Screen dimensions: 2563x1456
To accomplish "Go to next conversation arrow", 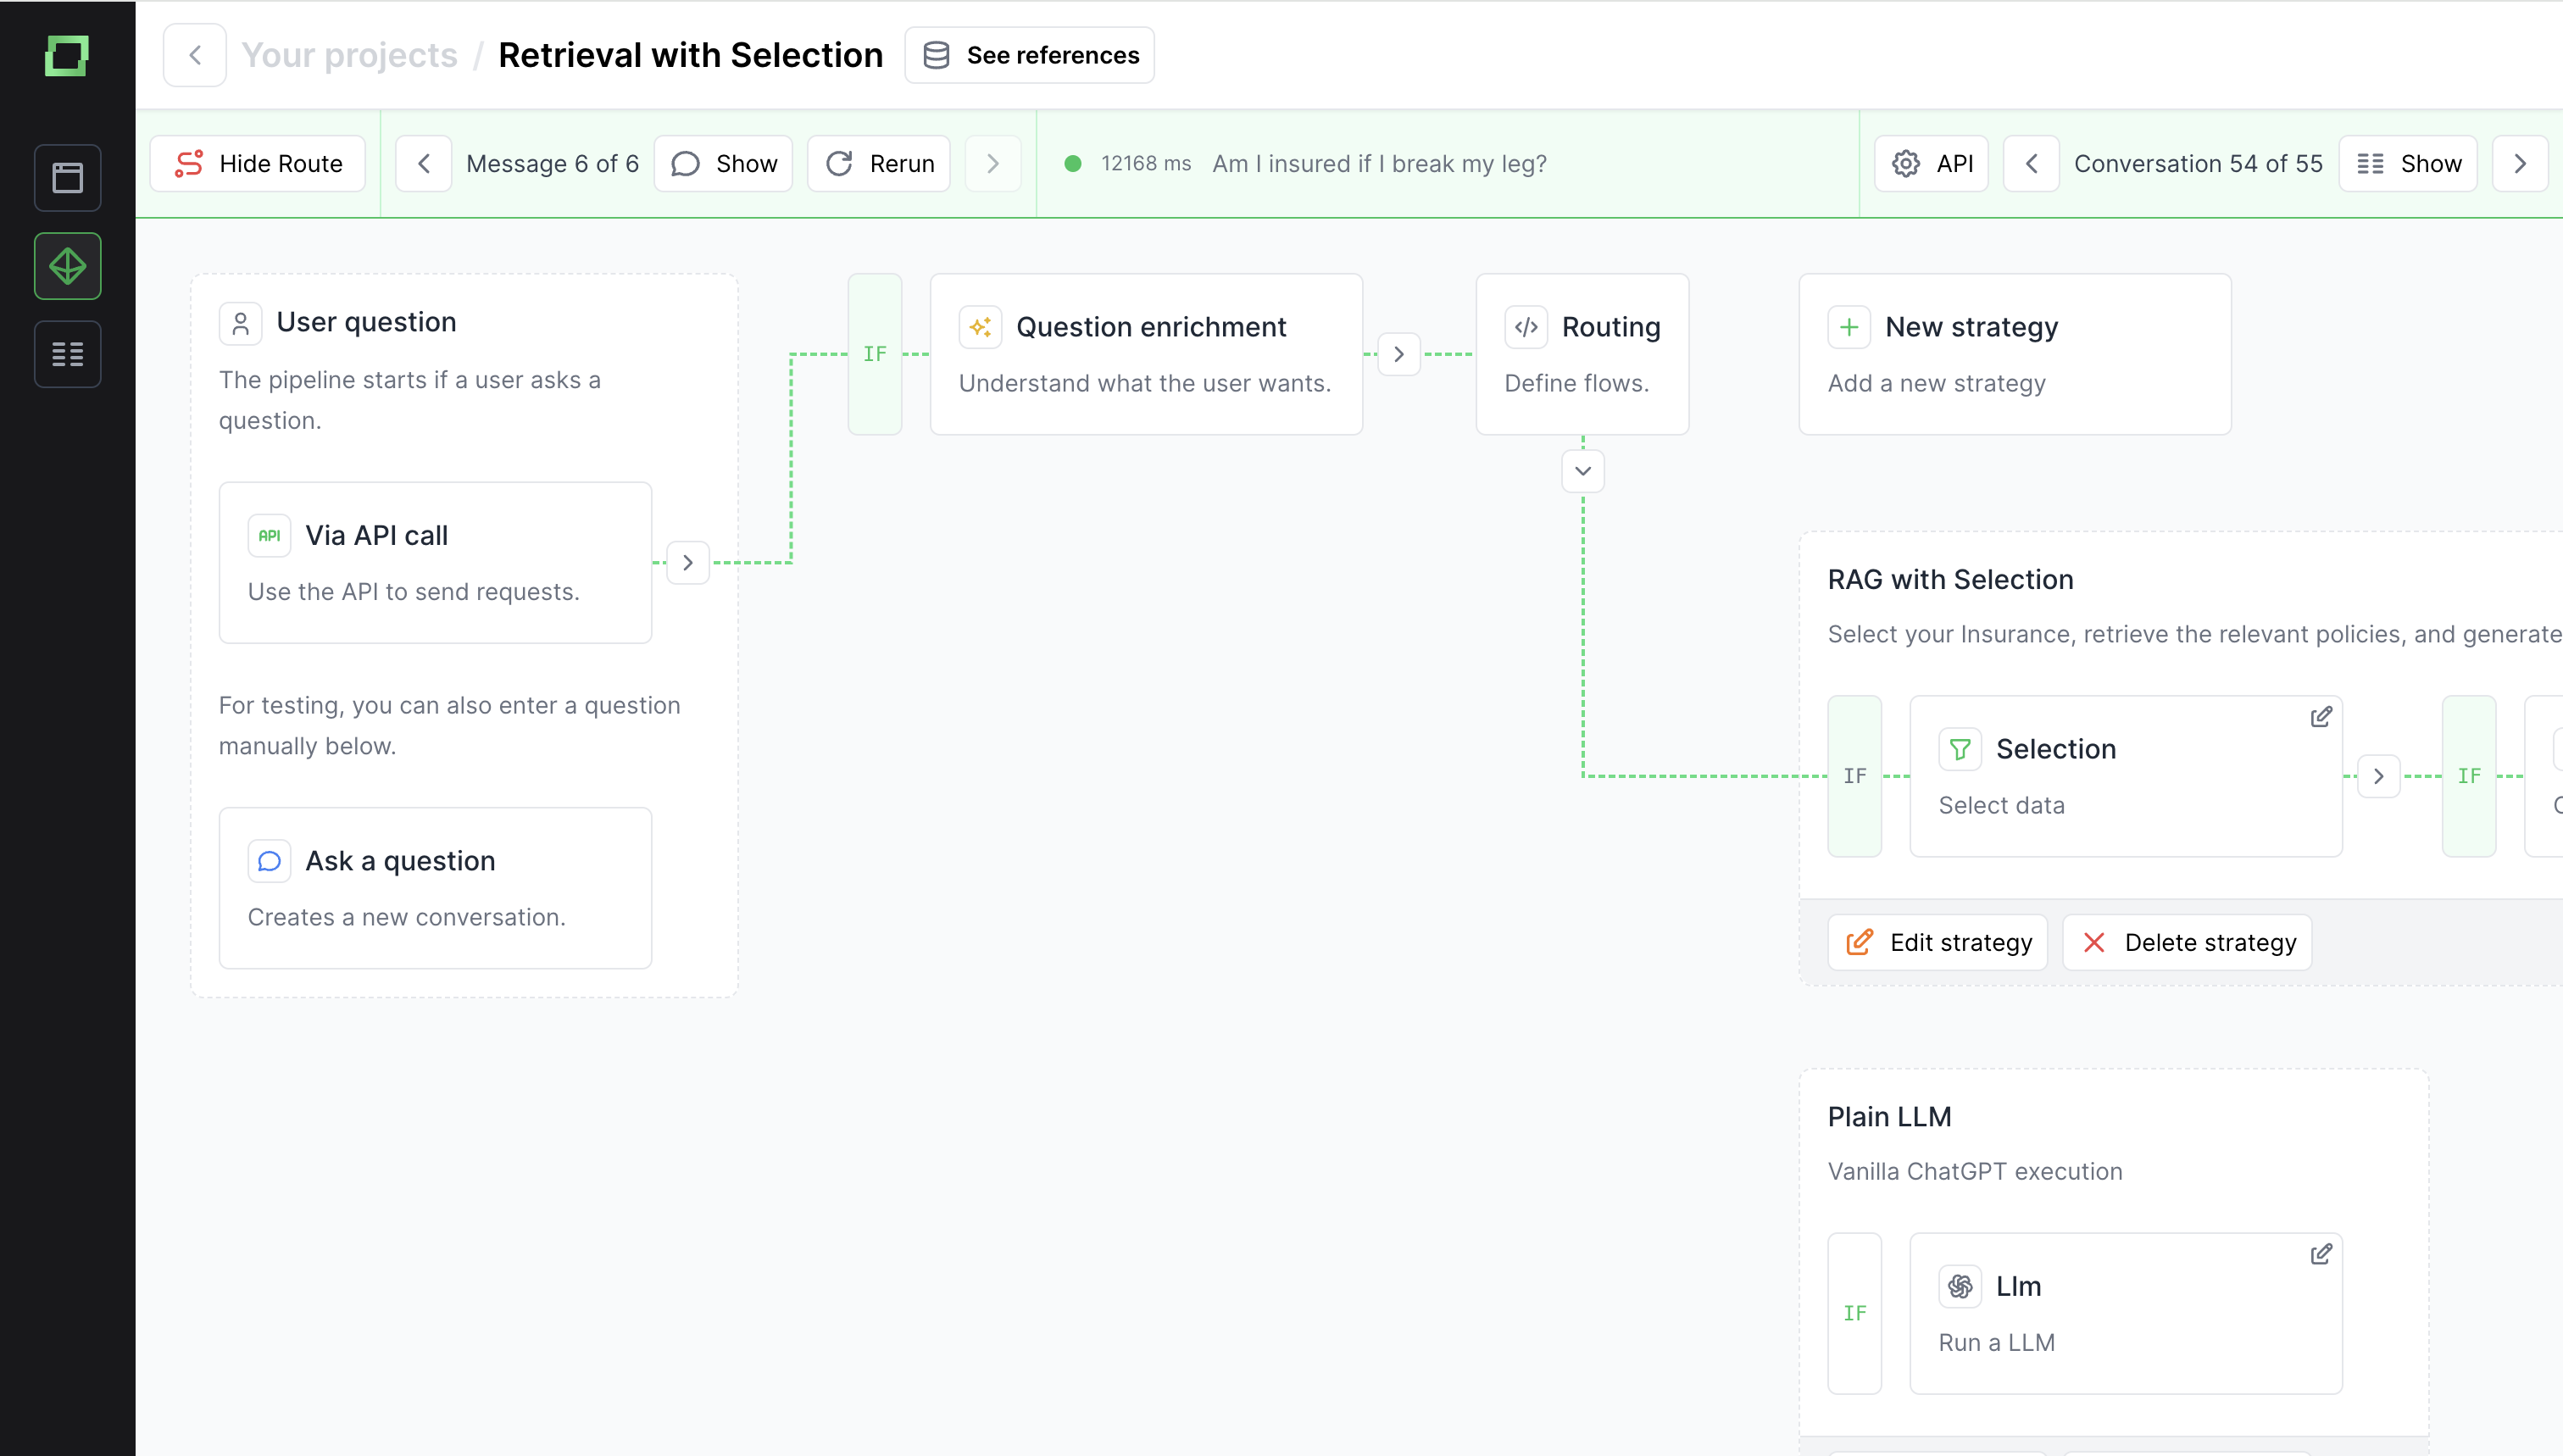I will coord(2520,163).
